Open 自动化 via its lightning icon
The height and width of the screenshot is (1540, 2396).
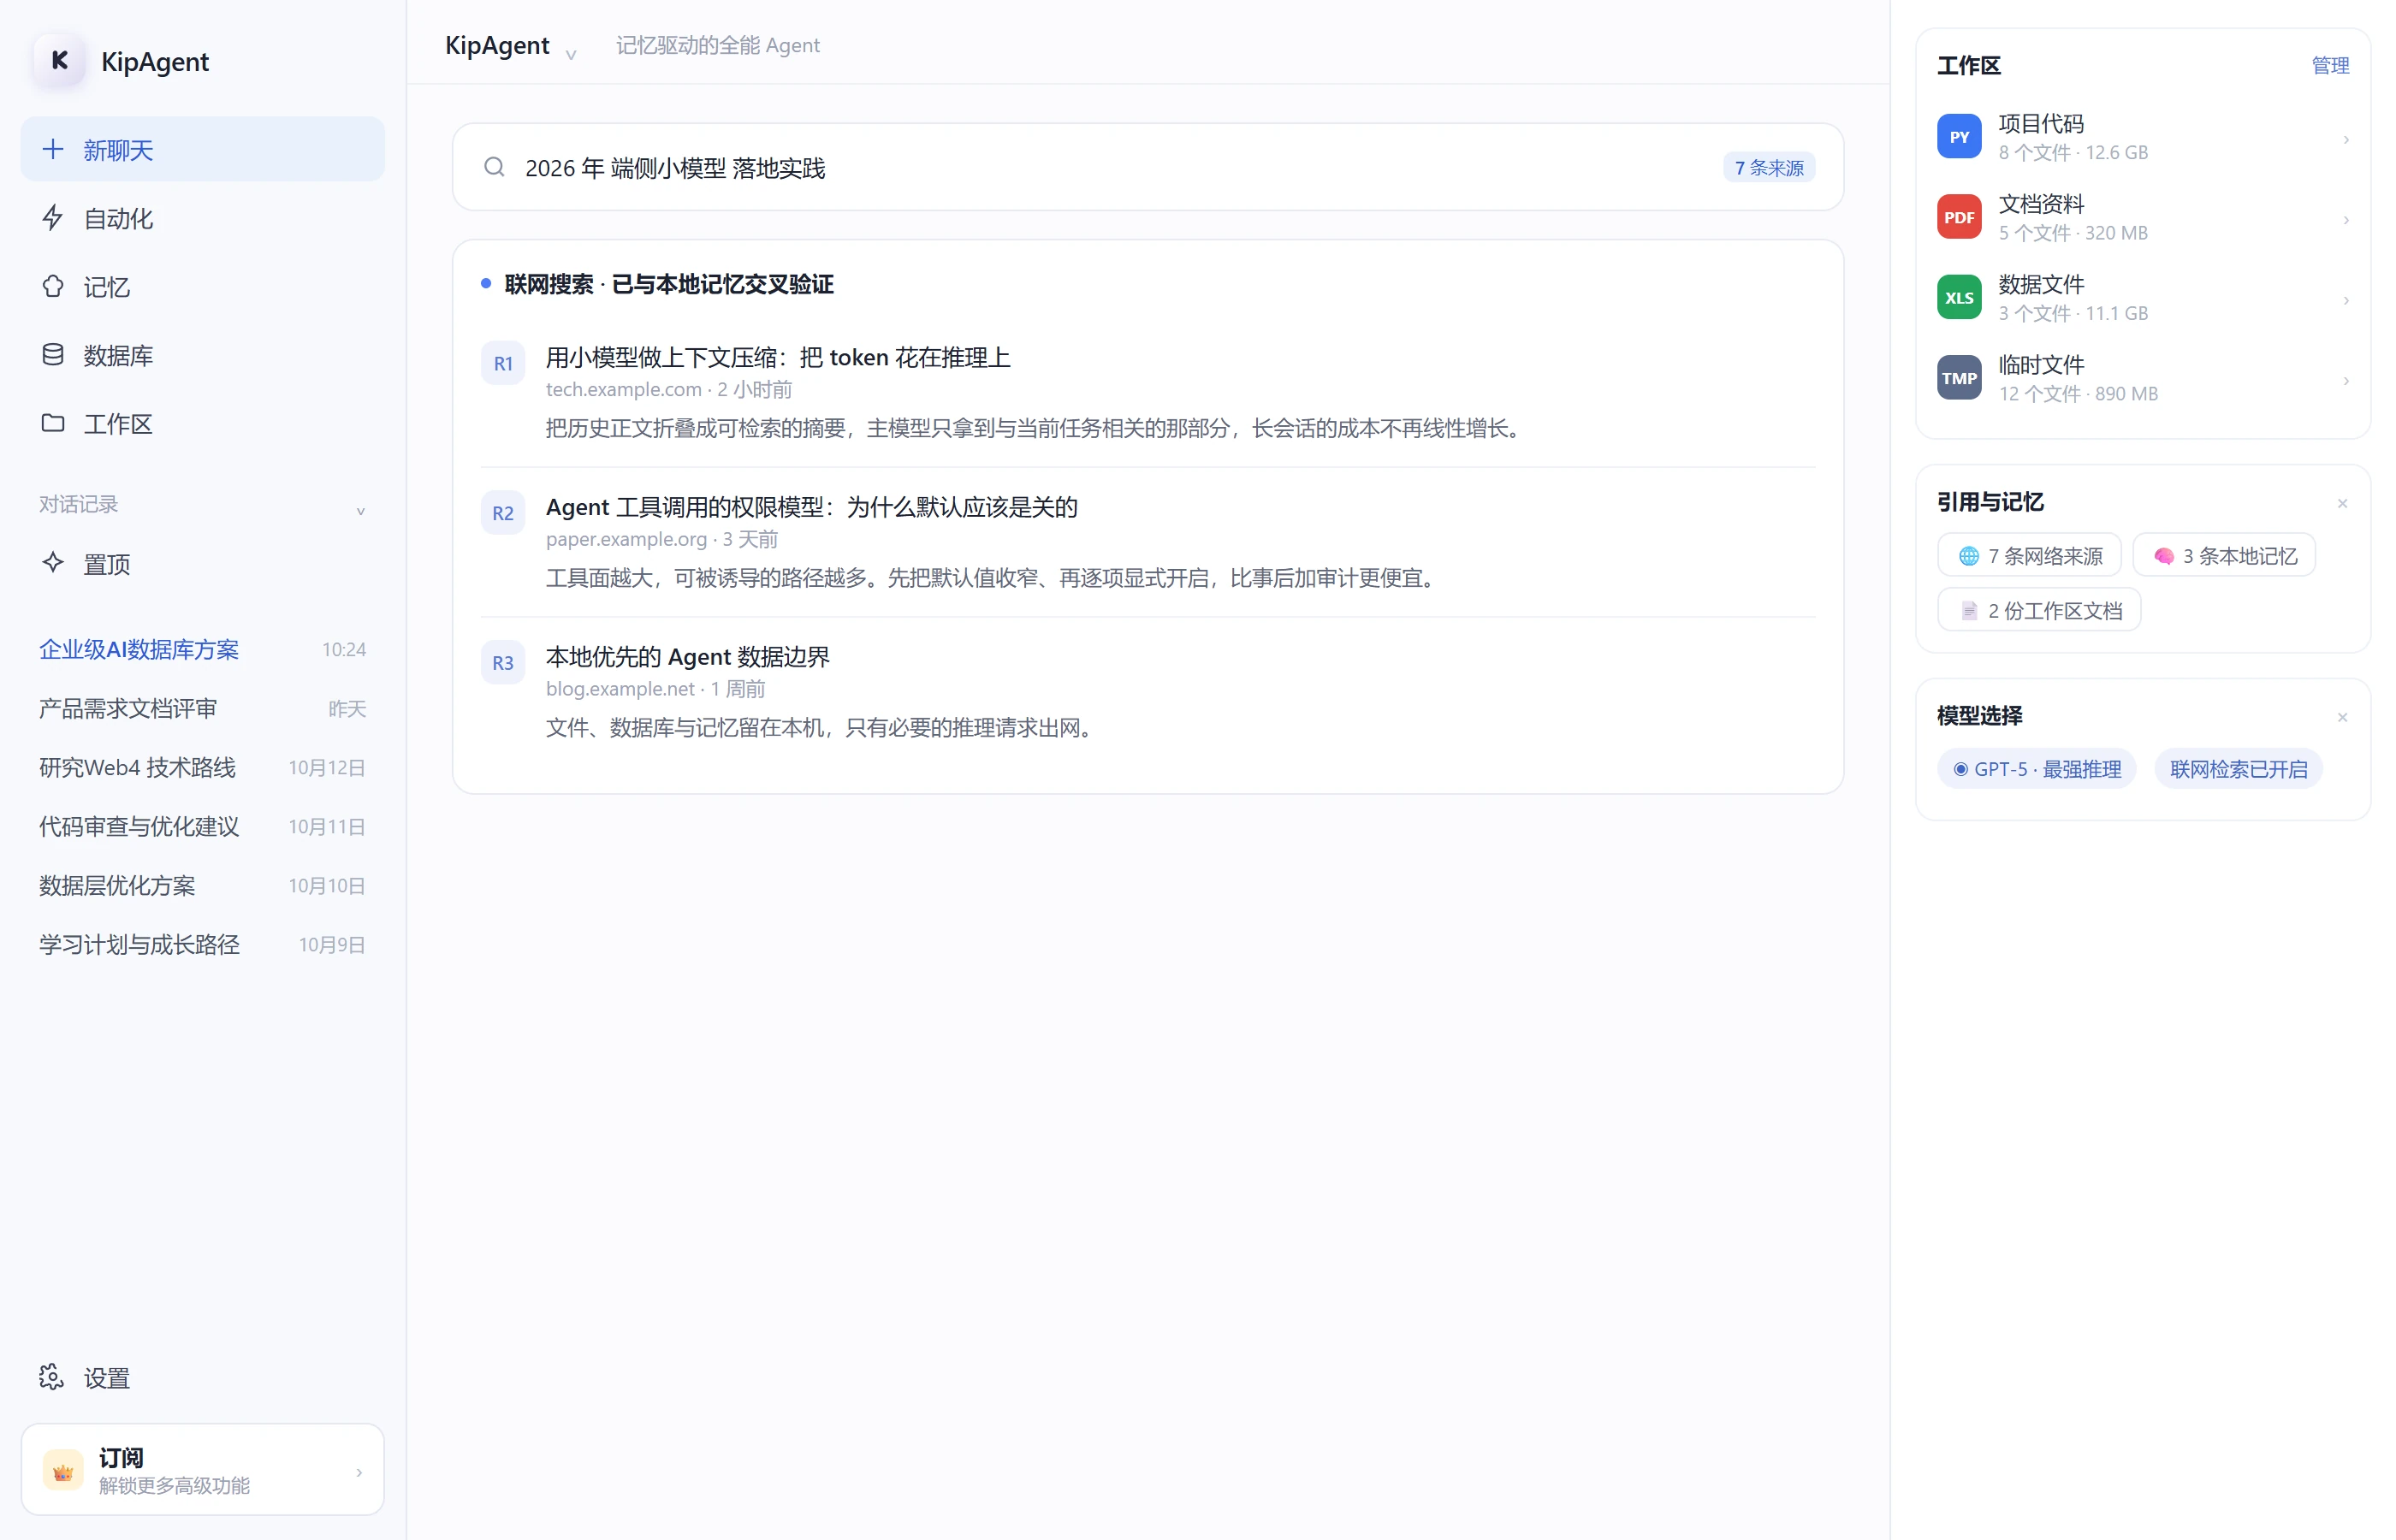point(53,218)
